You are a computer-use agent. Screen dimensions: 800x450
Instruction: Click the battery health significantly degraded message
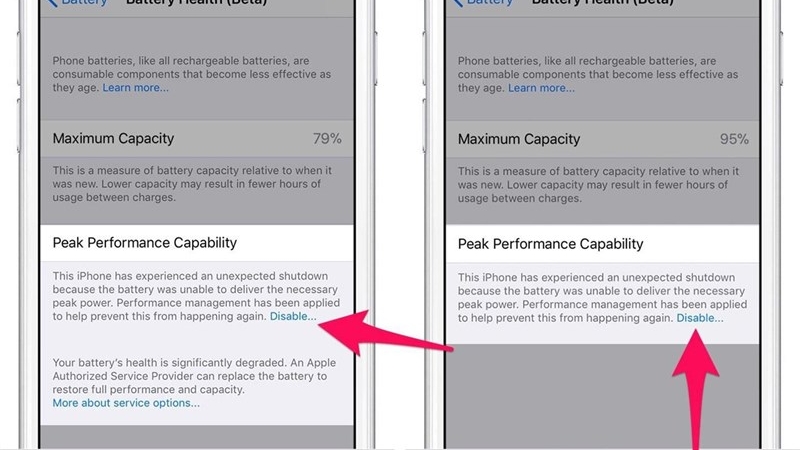click(x=194, y=376)
